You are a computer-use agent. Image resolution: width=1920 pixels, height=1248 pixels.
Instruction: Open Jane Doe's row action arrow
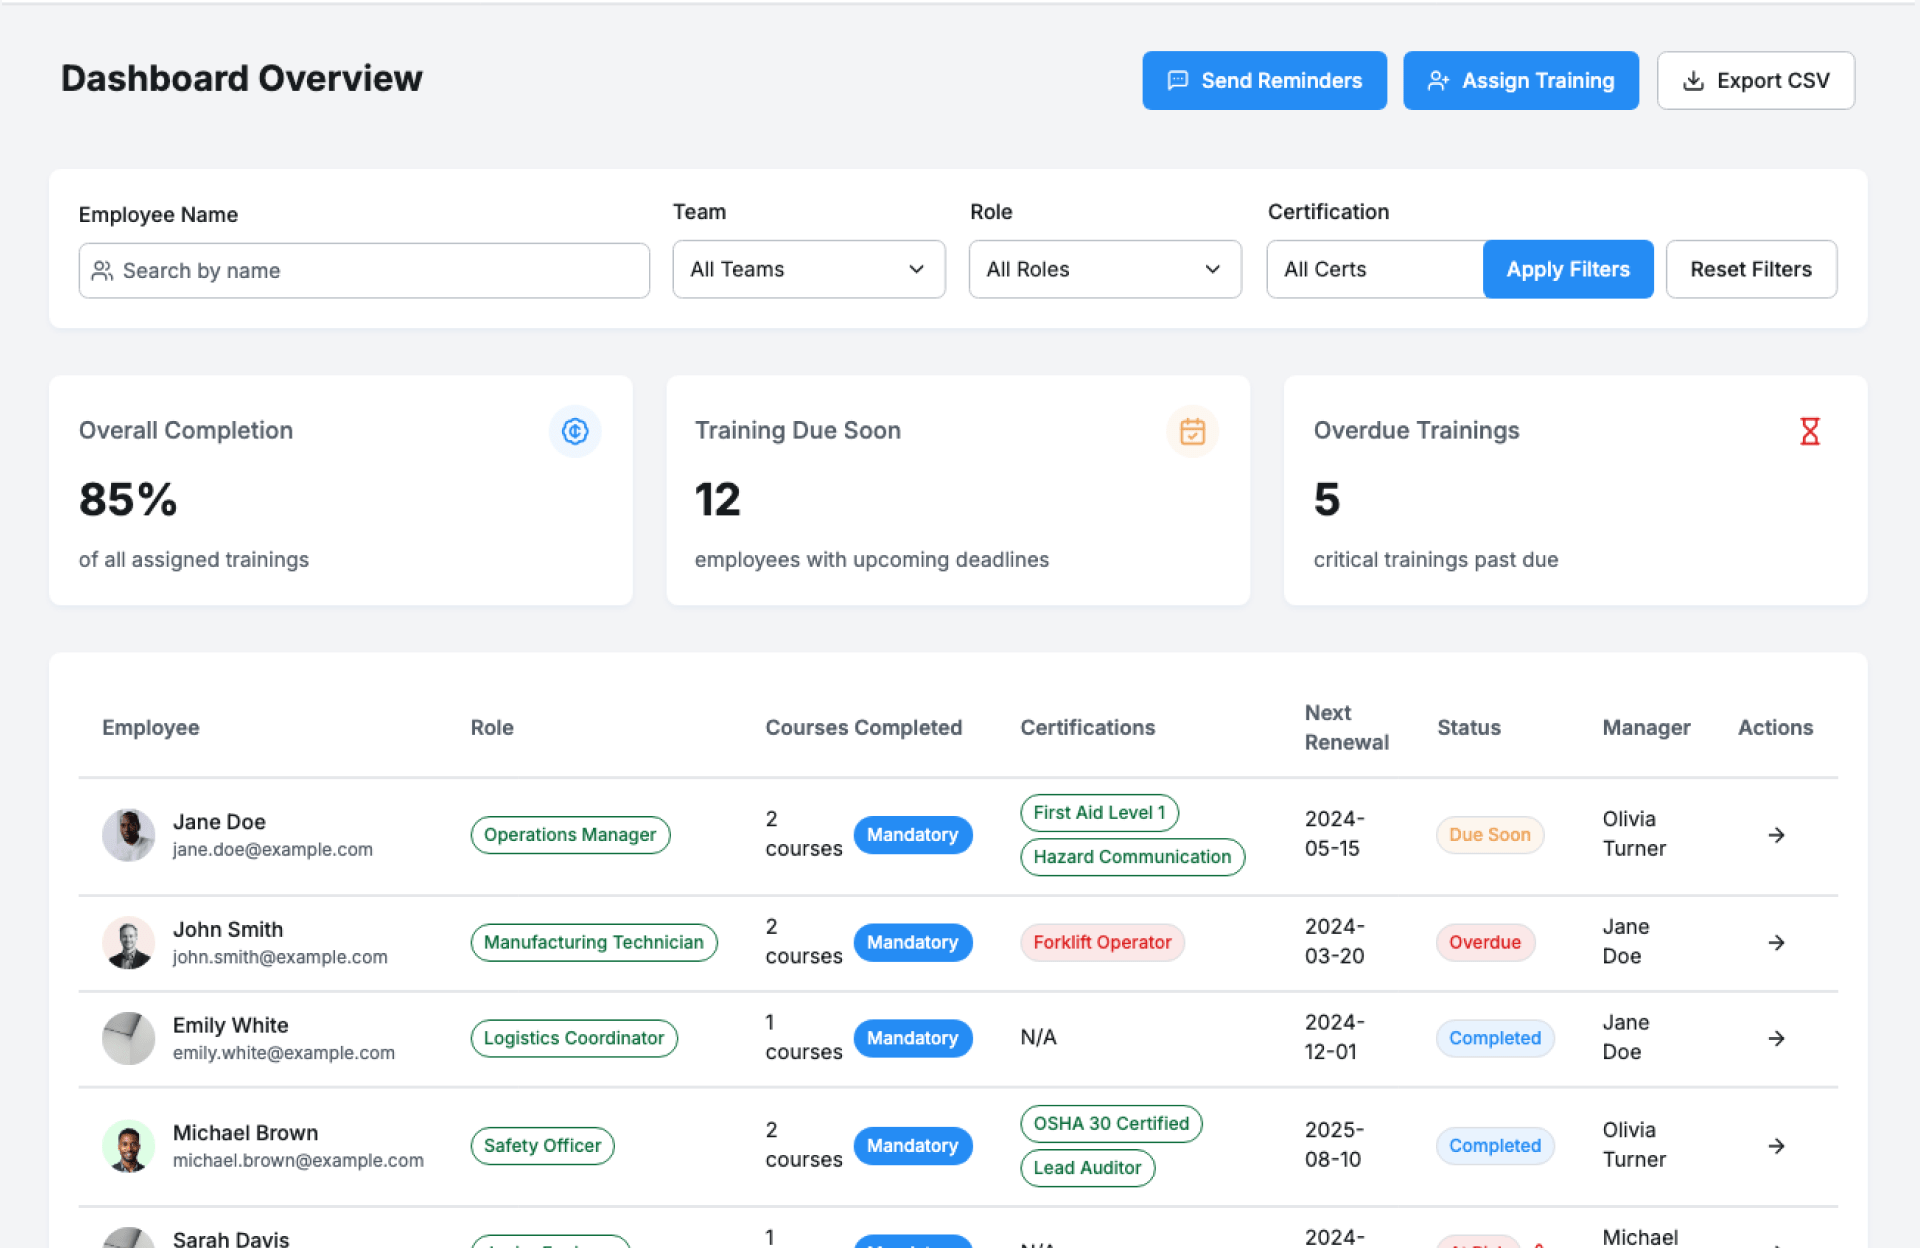(x=1776, y=835)
